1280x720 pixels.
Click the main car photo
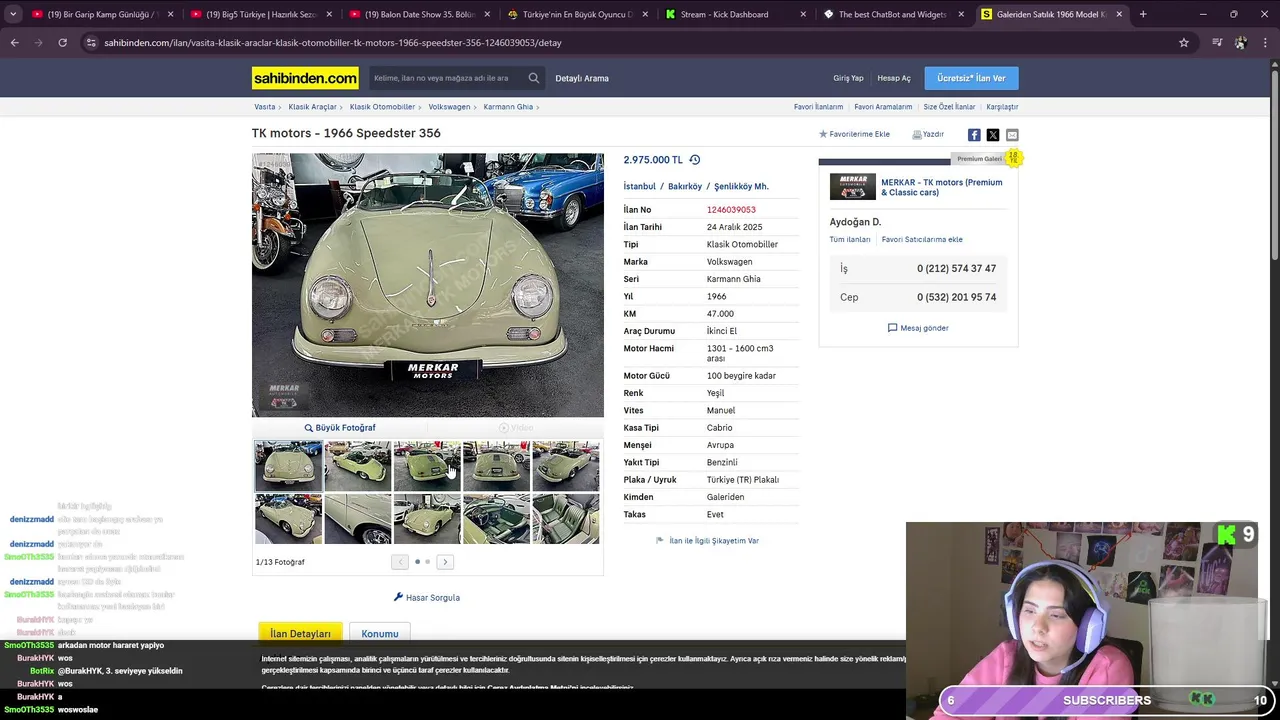pyautogui.click(x=428, y=285)
